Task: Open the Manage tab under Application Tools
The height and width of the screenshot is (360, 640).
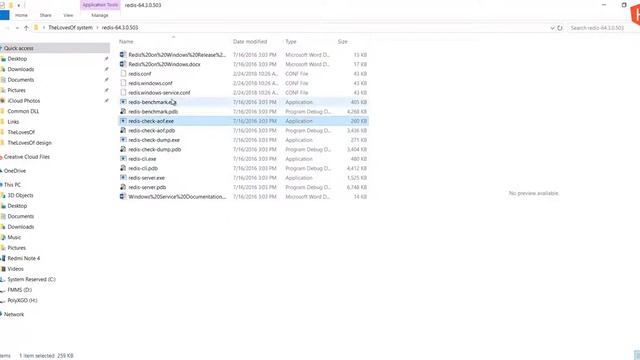Action: click(100, 15)
